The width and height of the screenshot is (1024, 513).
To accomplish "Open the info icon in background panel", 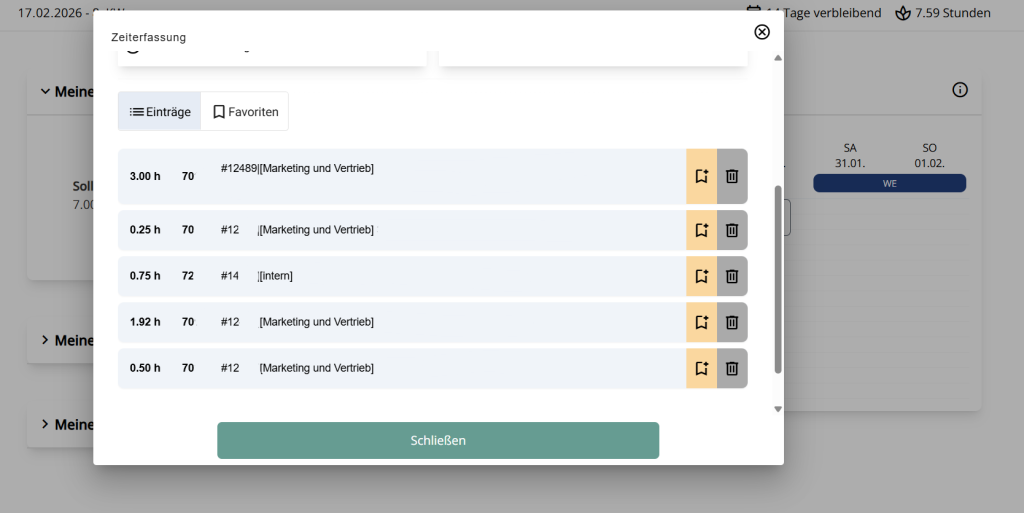I will pos(959,90).
